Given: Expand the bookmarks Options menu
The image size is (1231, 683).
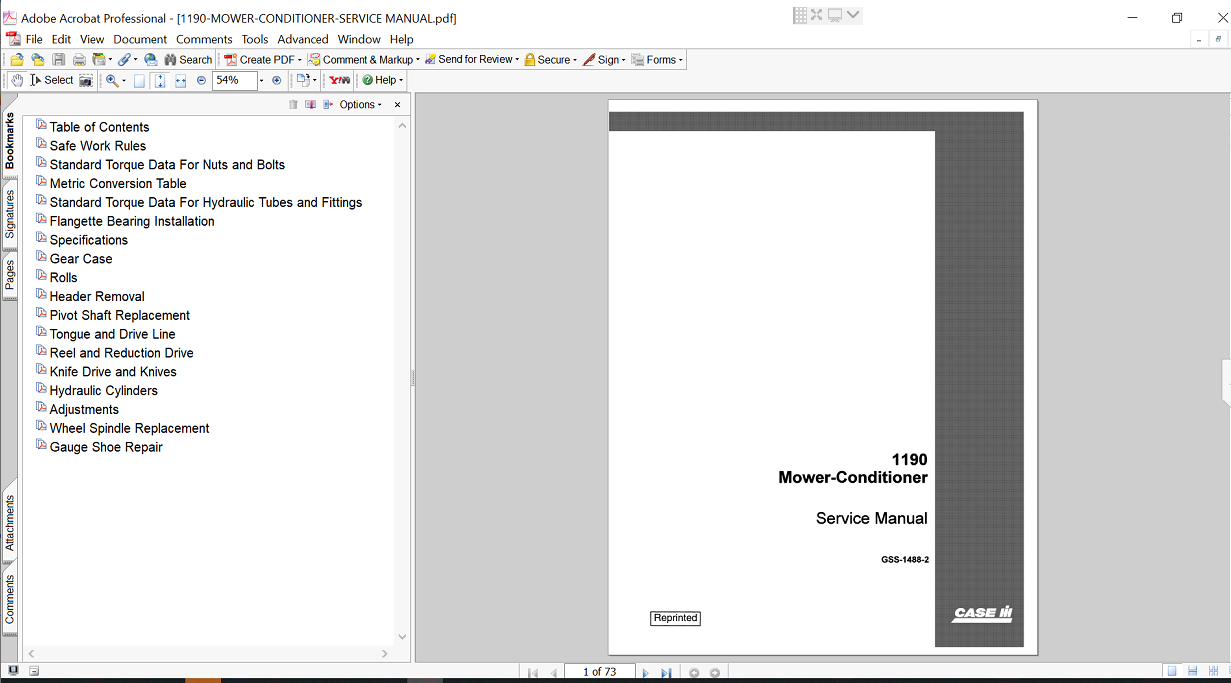Looking at the screenshot, I should [x=359, y=104].
